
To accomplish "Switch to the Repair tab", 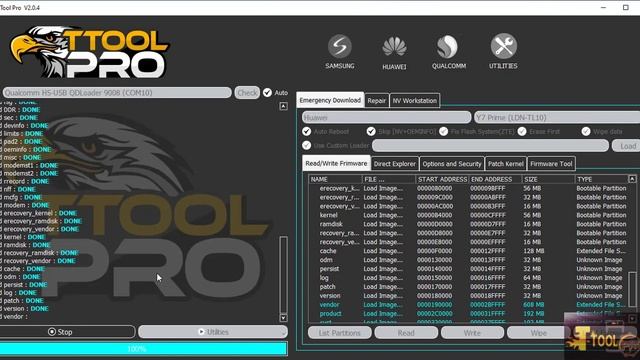I will click(x=376, y=100).
